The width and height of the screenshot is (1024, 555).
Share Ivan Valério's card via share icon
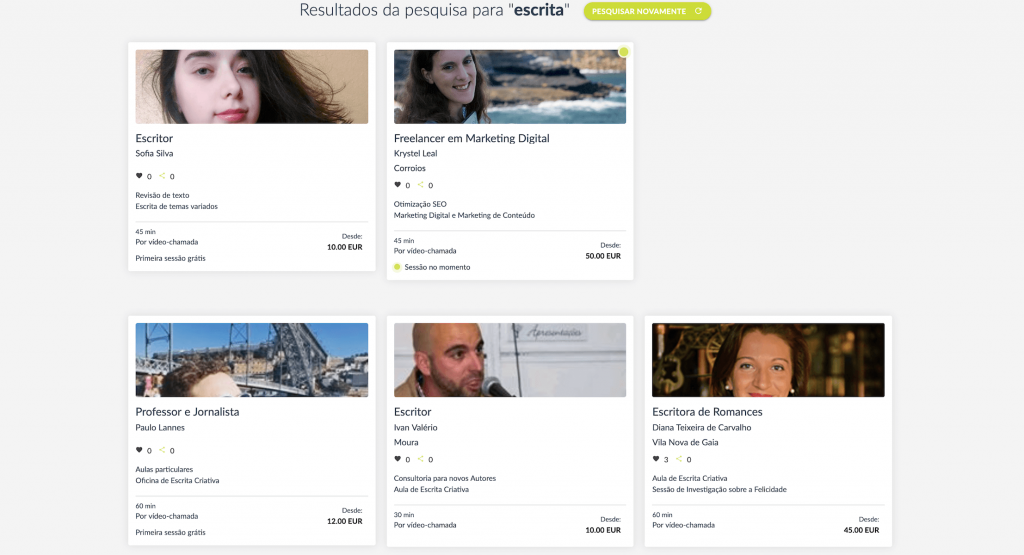[421, 459]
